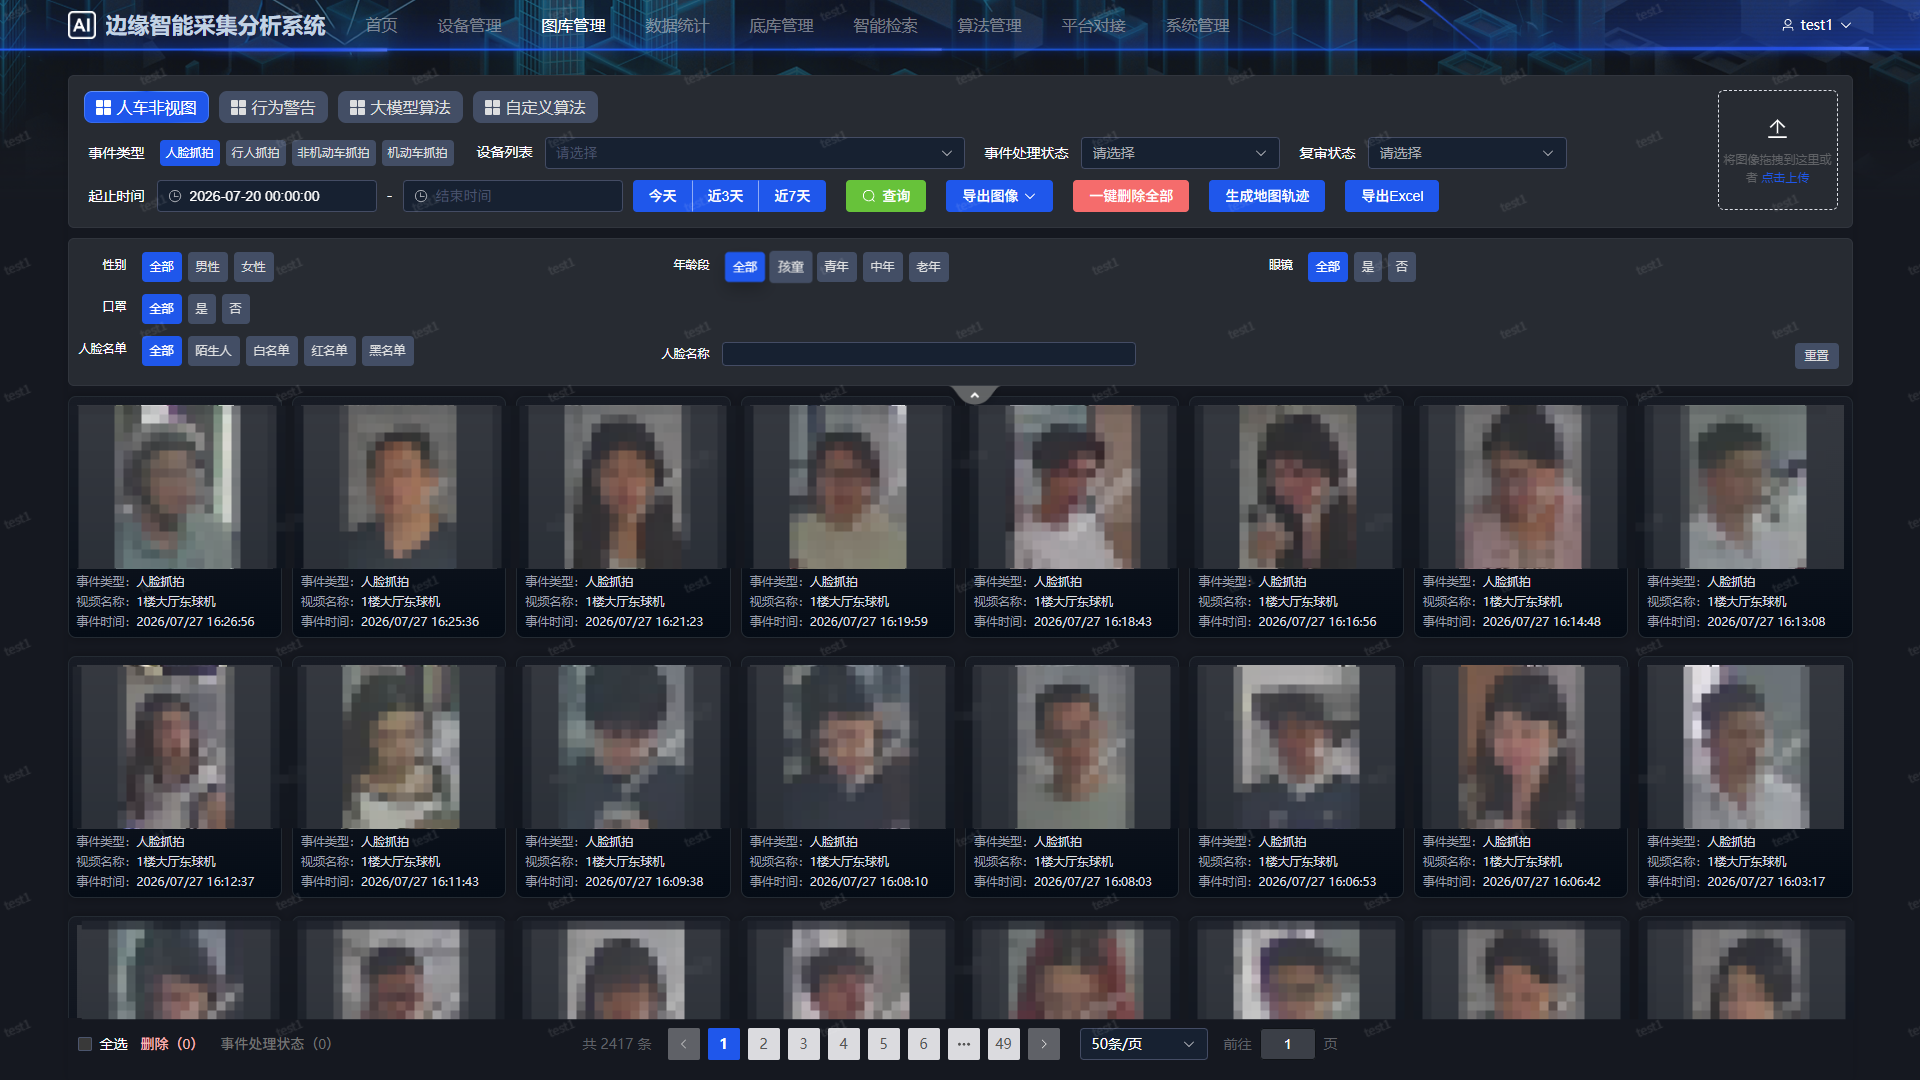Image resolution: width=1920 pixels, height=1080 pixels.
Task: Filter face list by 红名单
Action: pyautogui.click(x=329, y=351)
